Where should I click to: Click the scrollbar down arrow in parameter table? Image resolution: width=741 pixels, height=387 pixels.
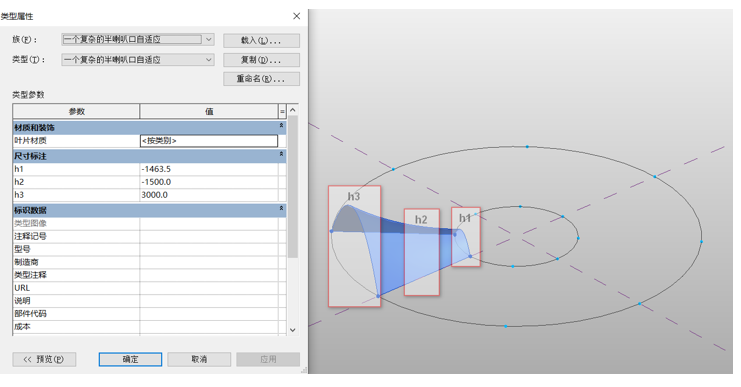coord(293,330)
